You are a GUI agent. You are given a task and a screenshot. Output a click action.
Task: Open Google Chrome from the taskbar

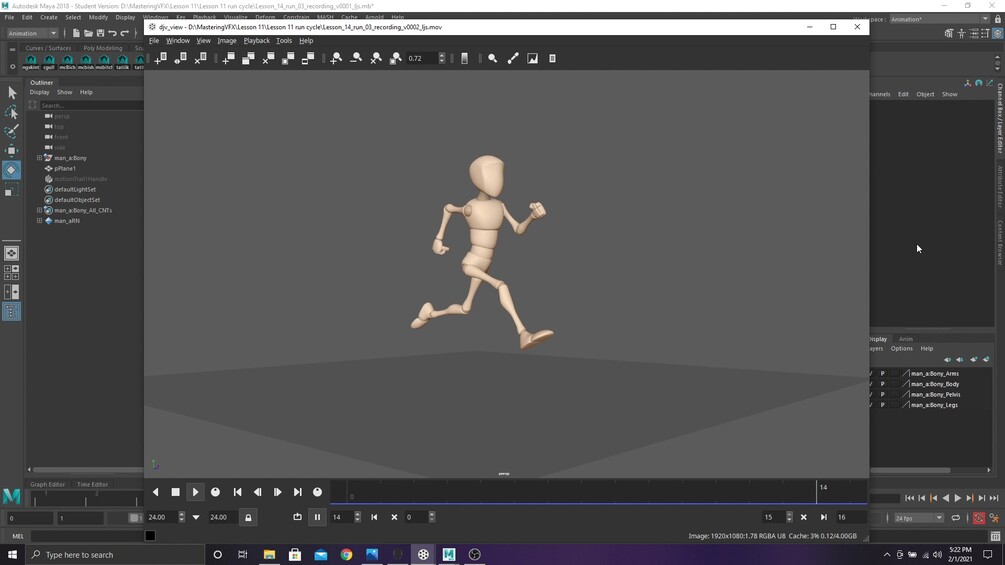(x=346, y=555)
